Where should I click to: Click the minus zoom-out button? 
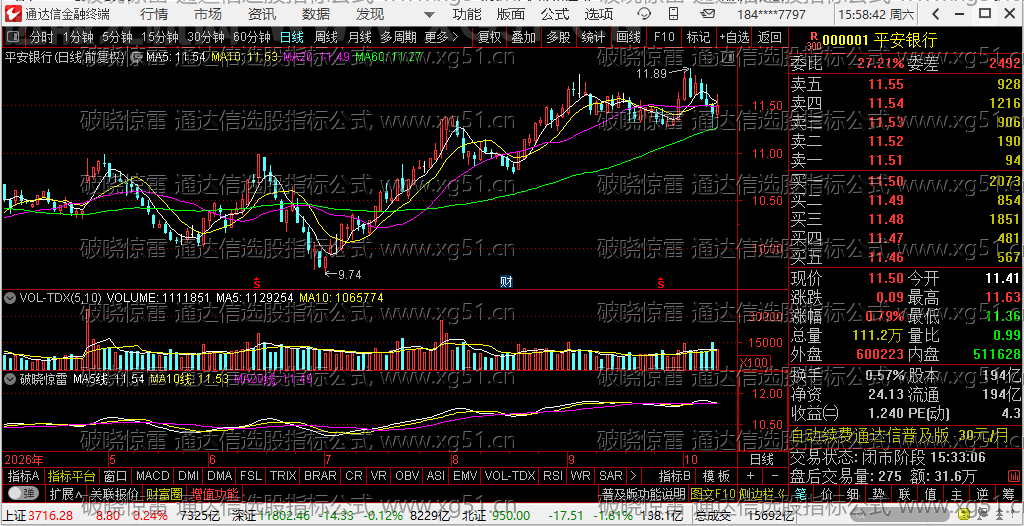pyautogui.click(x=775, y=476)
